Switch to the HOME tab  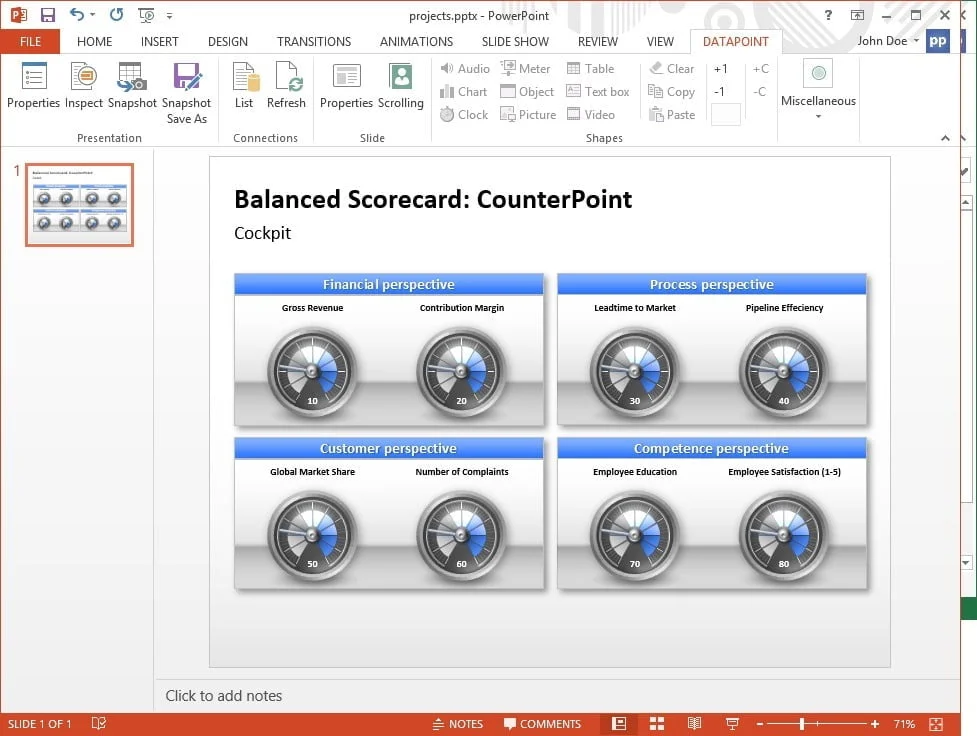tap(95, 42)
